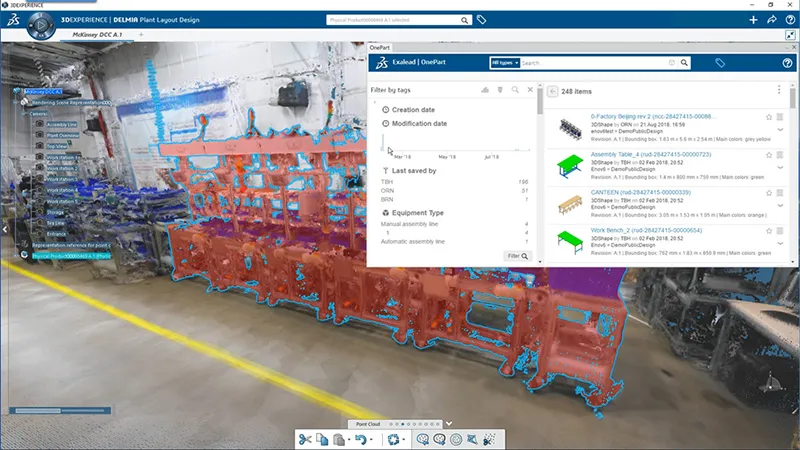The width and height of the screenshot is (800, 450).
Task: Expand the bottom toolbar chevron beside Point Cloud
Action: (449, 422)
